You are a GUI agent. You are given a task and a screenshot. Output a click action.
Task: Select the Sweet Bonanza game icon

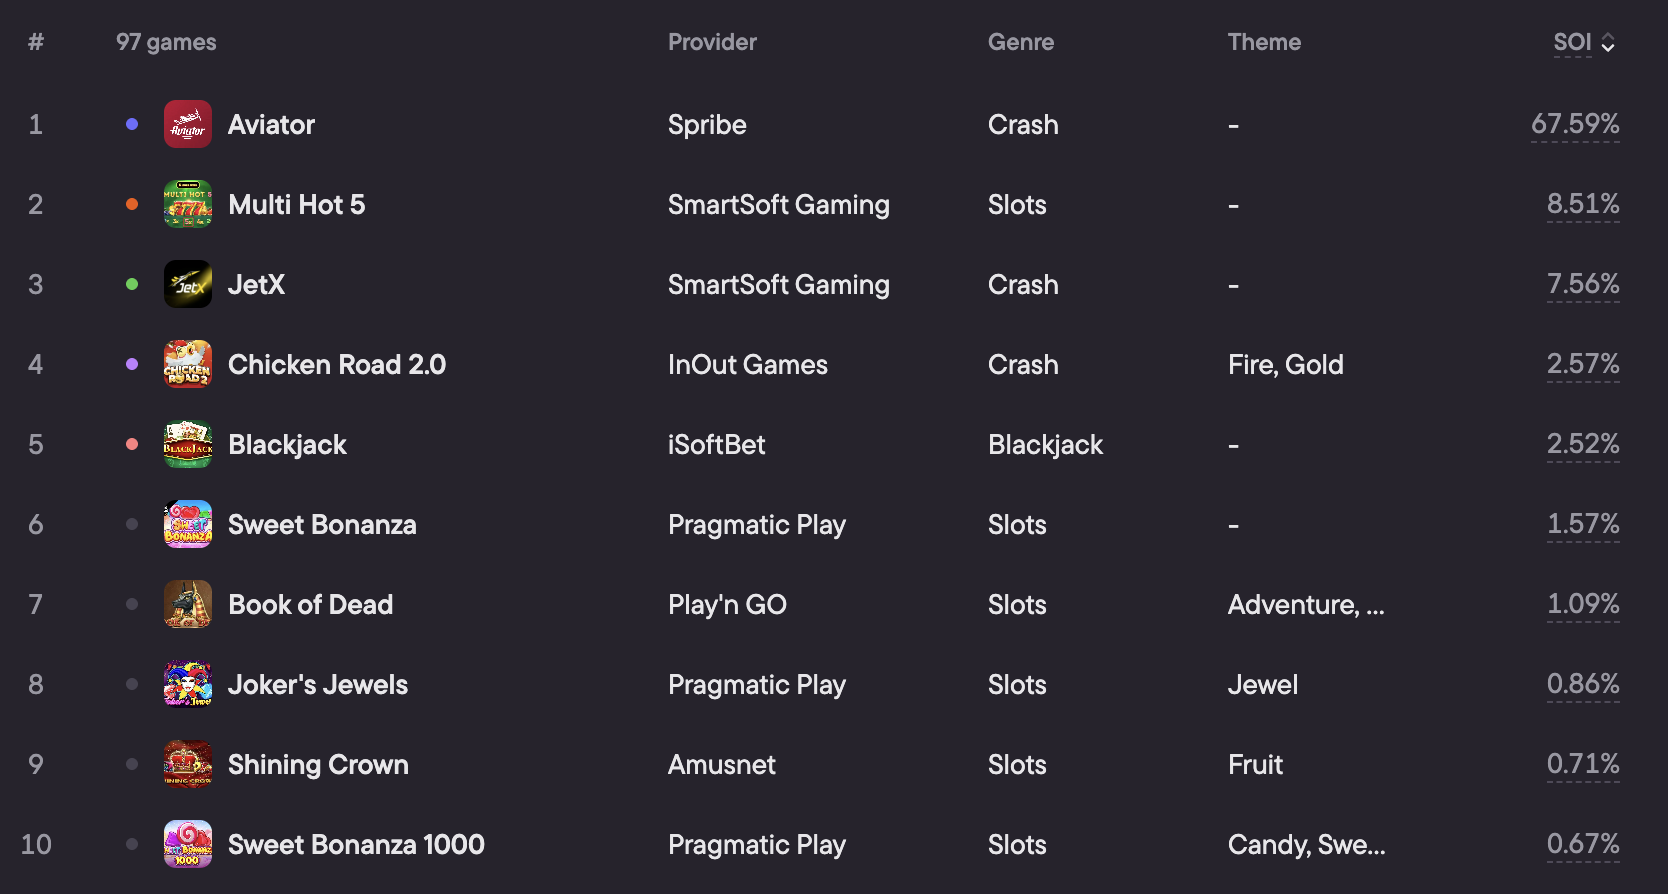coord(188,524)
